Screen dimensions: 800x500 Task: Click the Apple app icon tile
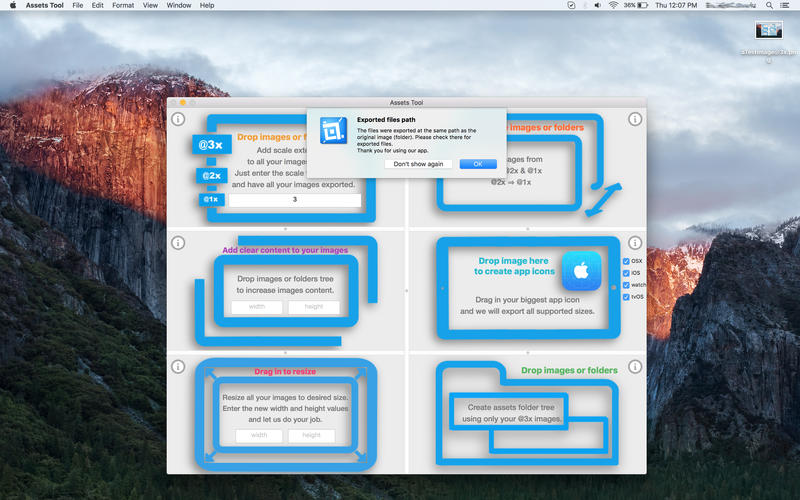pyautogui.click(x=580, y=271)
